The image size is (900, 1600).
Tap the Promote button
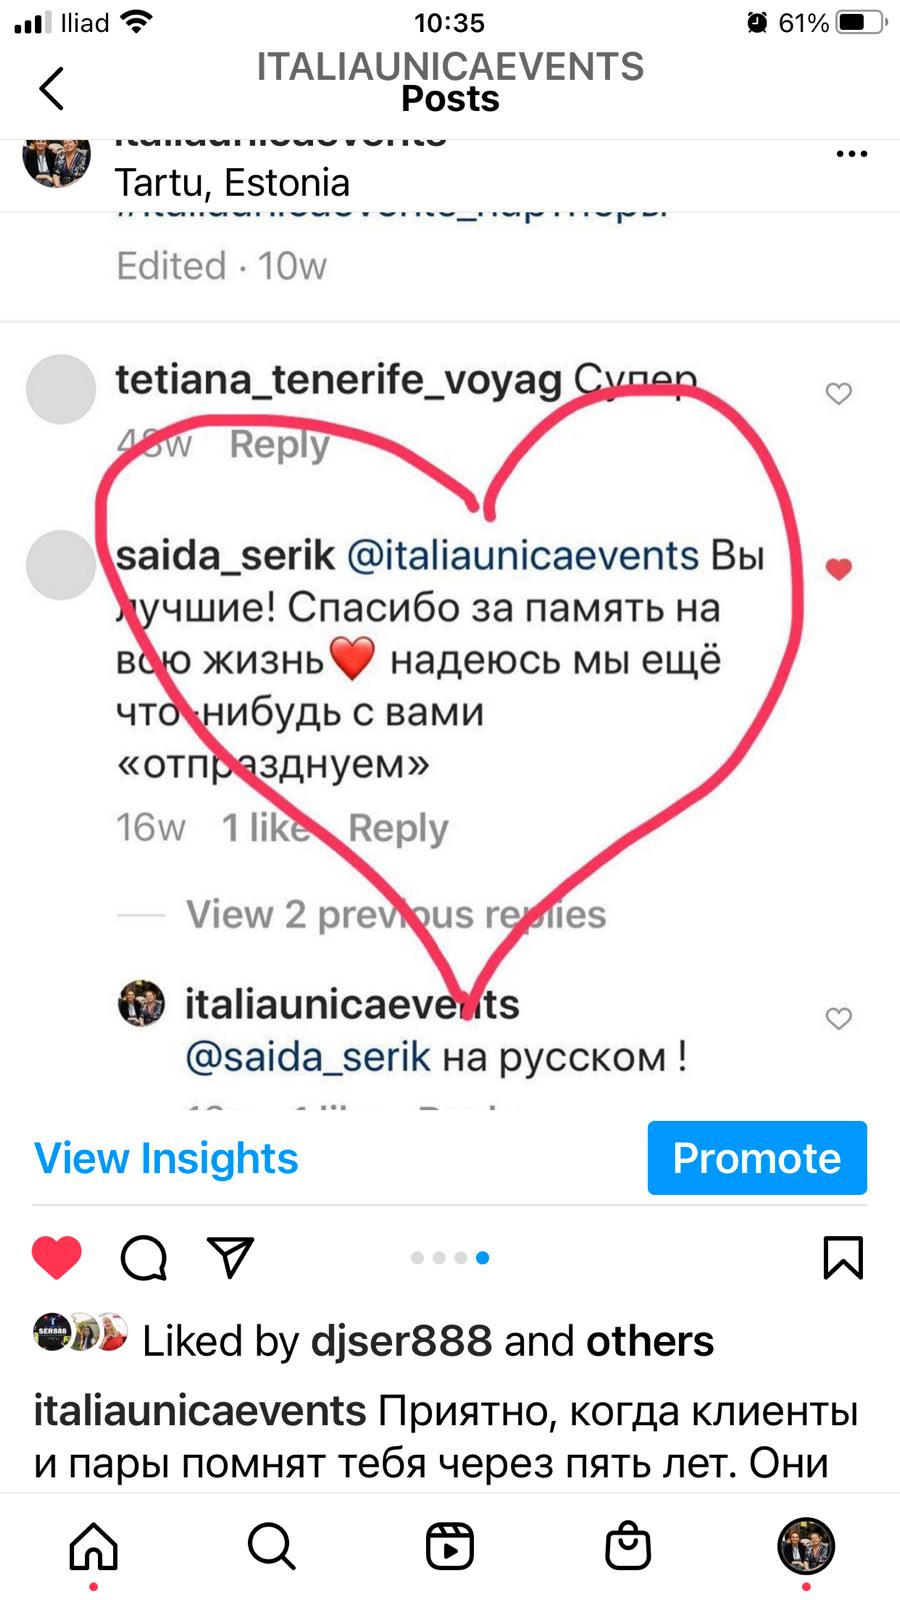tap(757, 1158)
